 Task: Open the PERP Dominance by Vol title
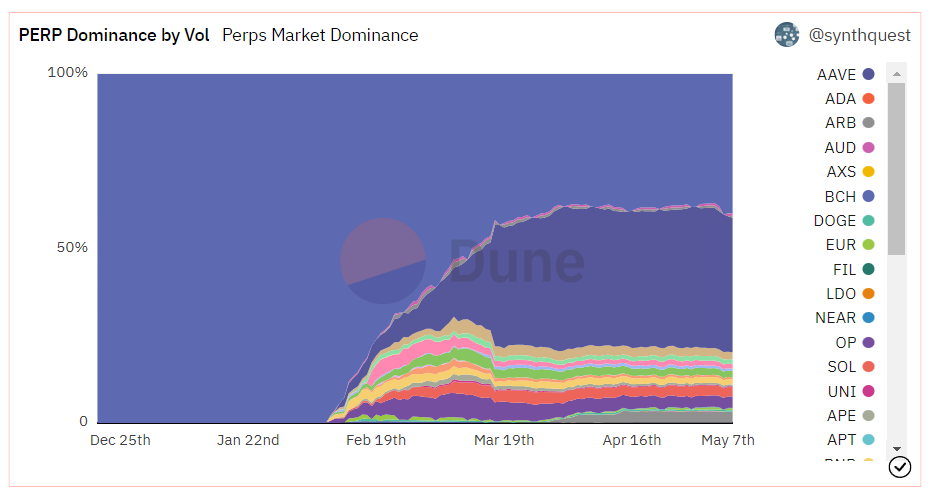coord(114,35)
